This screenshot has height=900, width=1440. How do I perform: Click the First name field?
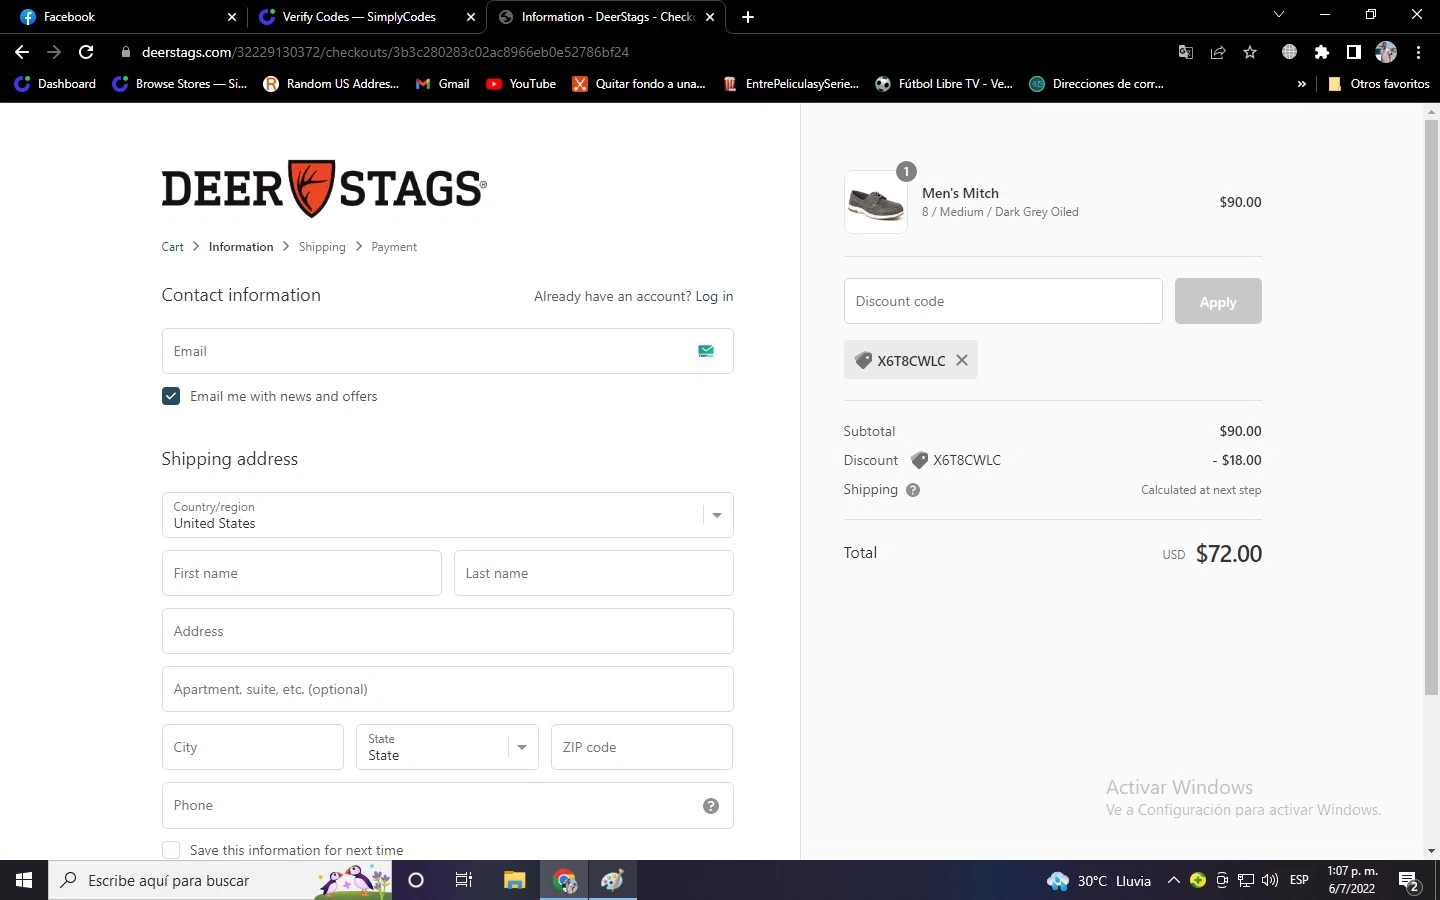pos(301,573)
